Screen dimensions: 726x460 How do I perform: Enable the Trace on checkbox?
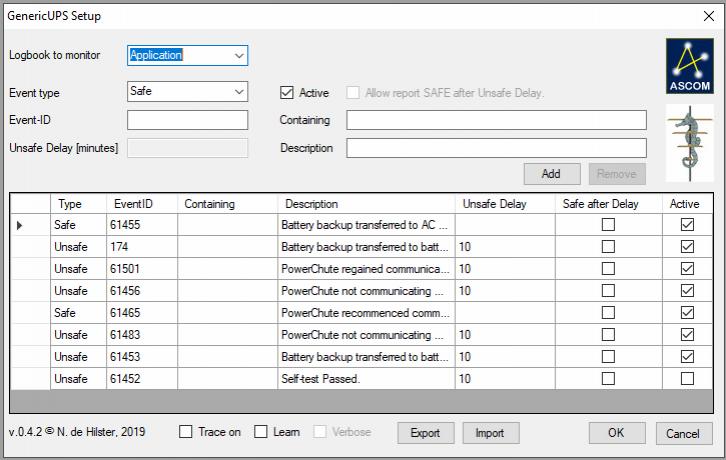pos(186,432)
